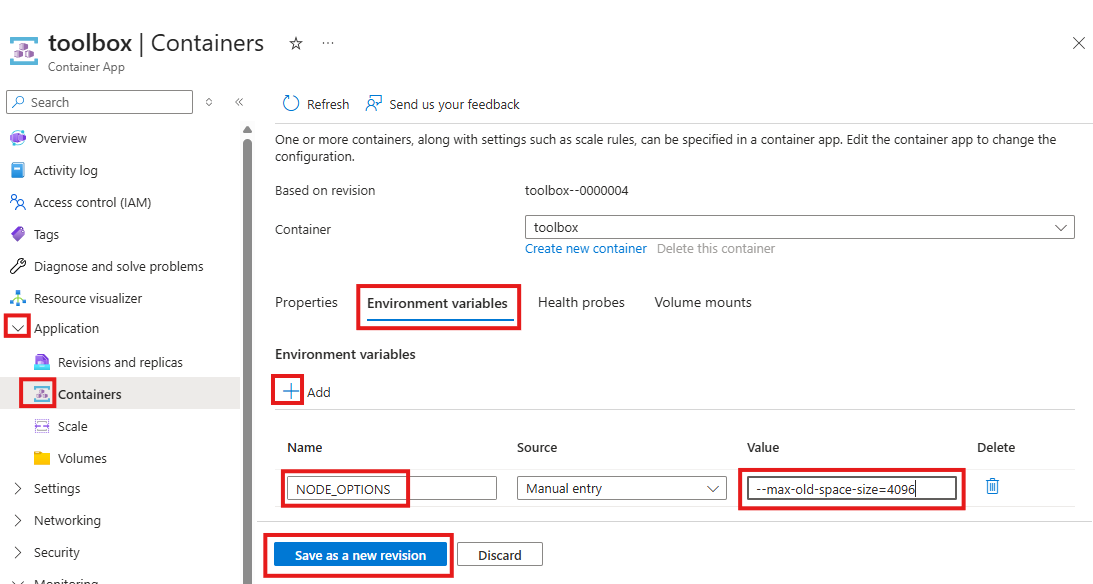Expand the Settings section

tap(18, 488)
